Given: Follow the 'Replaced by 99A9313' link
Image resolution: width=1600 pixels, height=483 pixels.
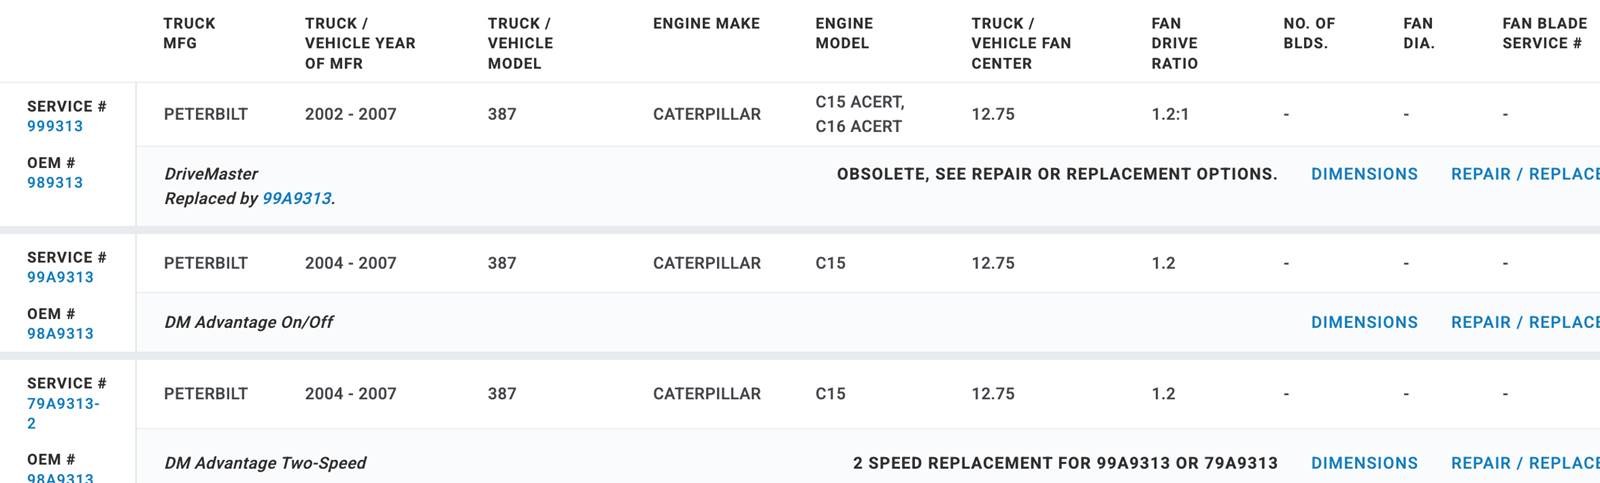Looking at the screenshot, I should pyautogui.click(x=296, y=198).
